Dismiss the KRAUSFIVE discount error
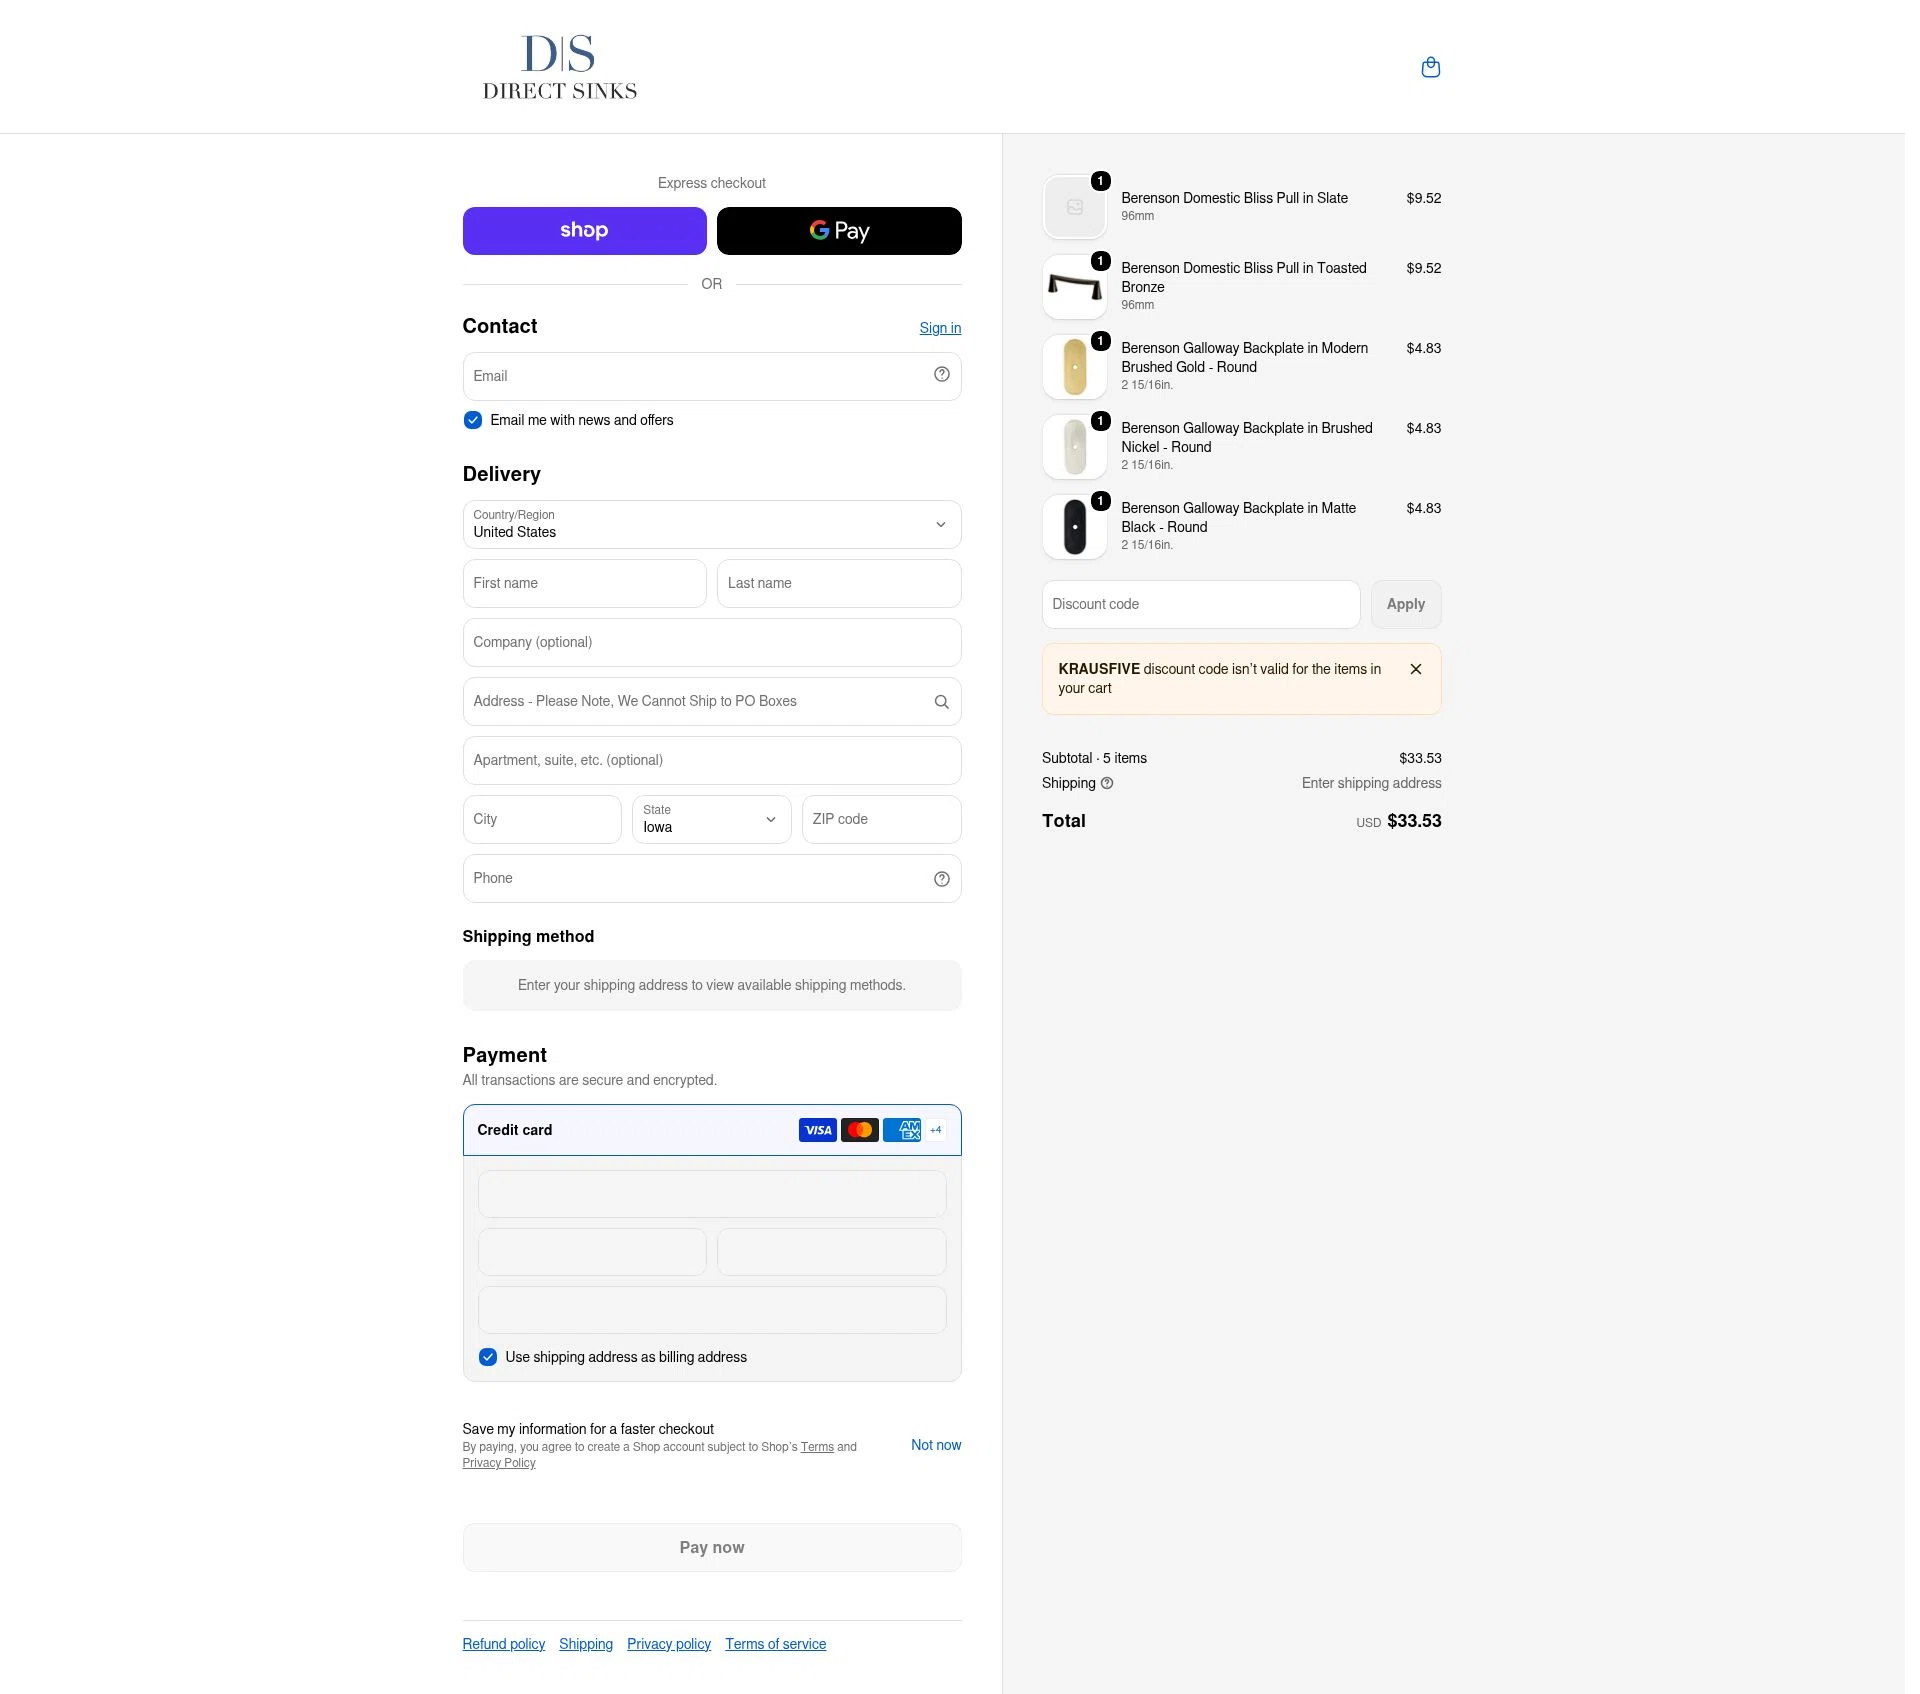Image resolution: width=1920 pixels, height=1694 pixels. pos(1416,669)
